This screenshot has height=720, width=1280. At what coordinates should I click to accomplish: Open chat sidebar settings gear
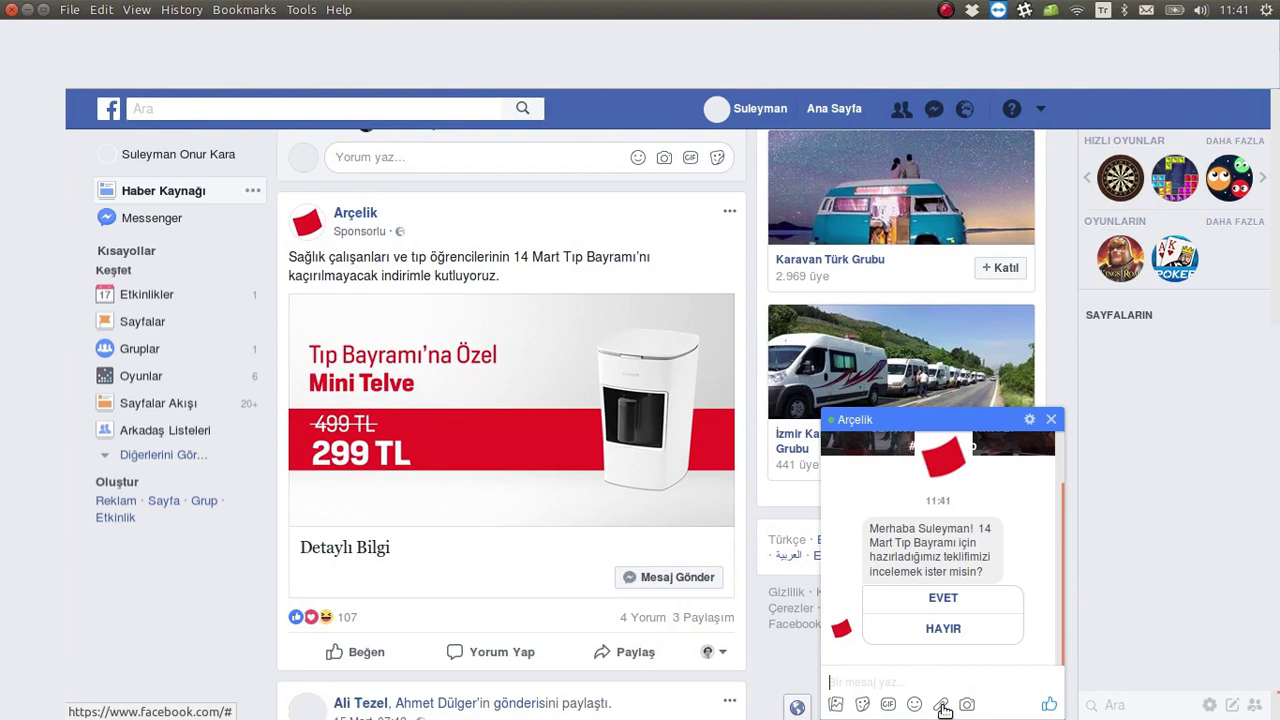pos(1209,705)
